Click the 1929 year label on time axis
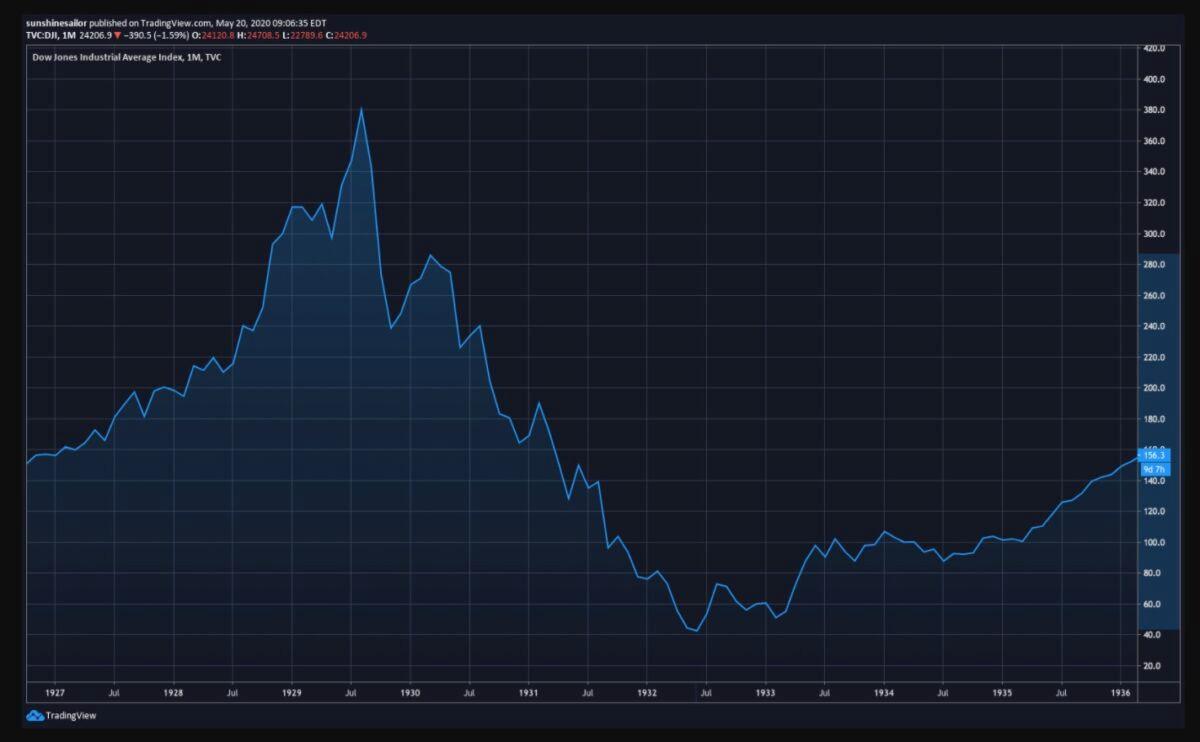Viewport: 1200px width, 742px height. (292, 692)
